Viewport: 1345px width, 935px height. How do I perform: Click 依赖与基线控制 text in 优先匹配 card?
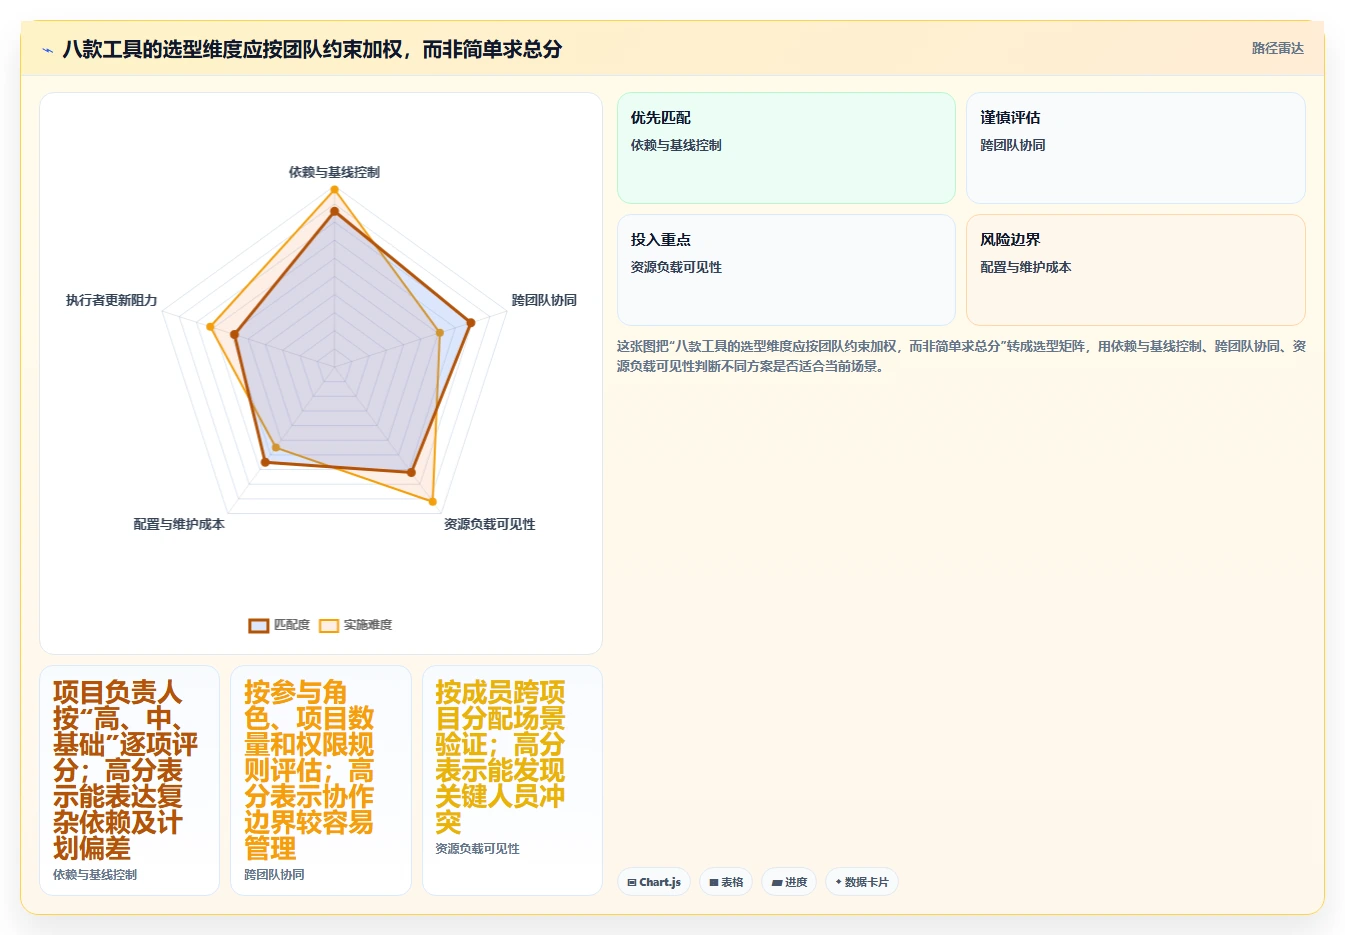pyautogui.click(x=676, y=145)
